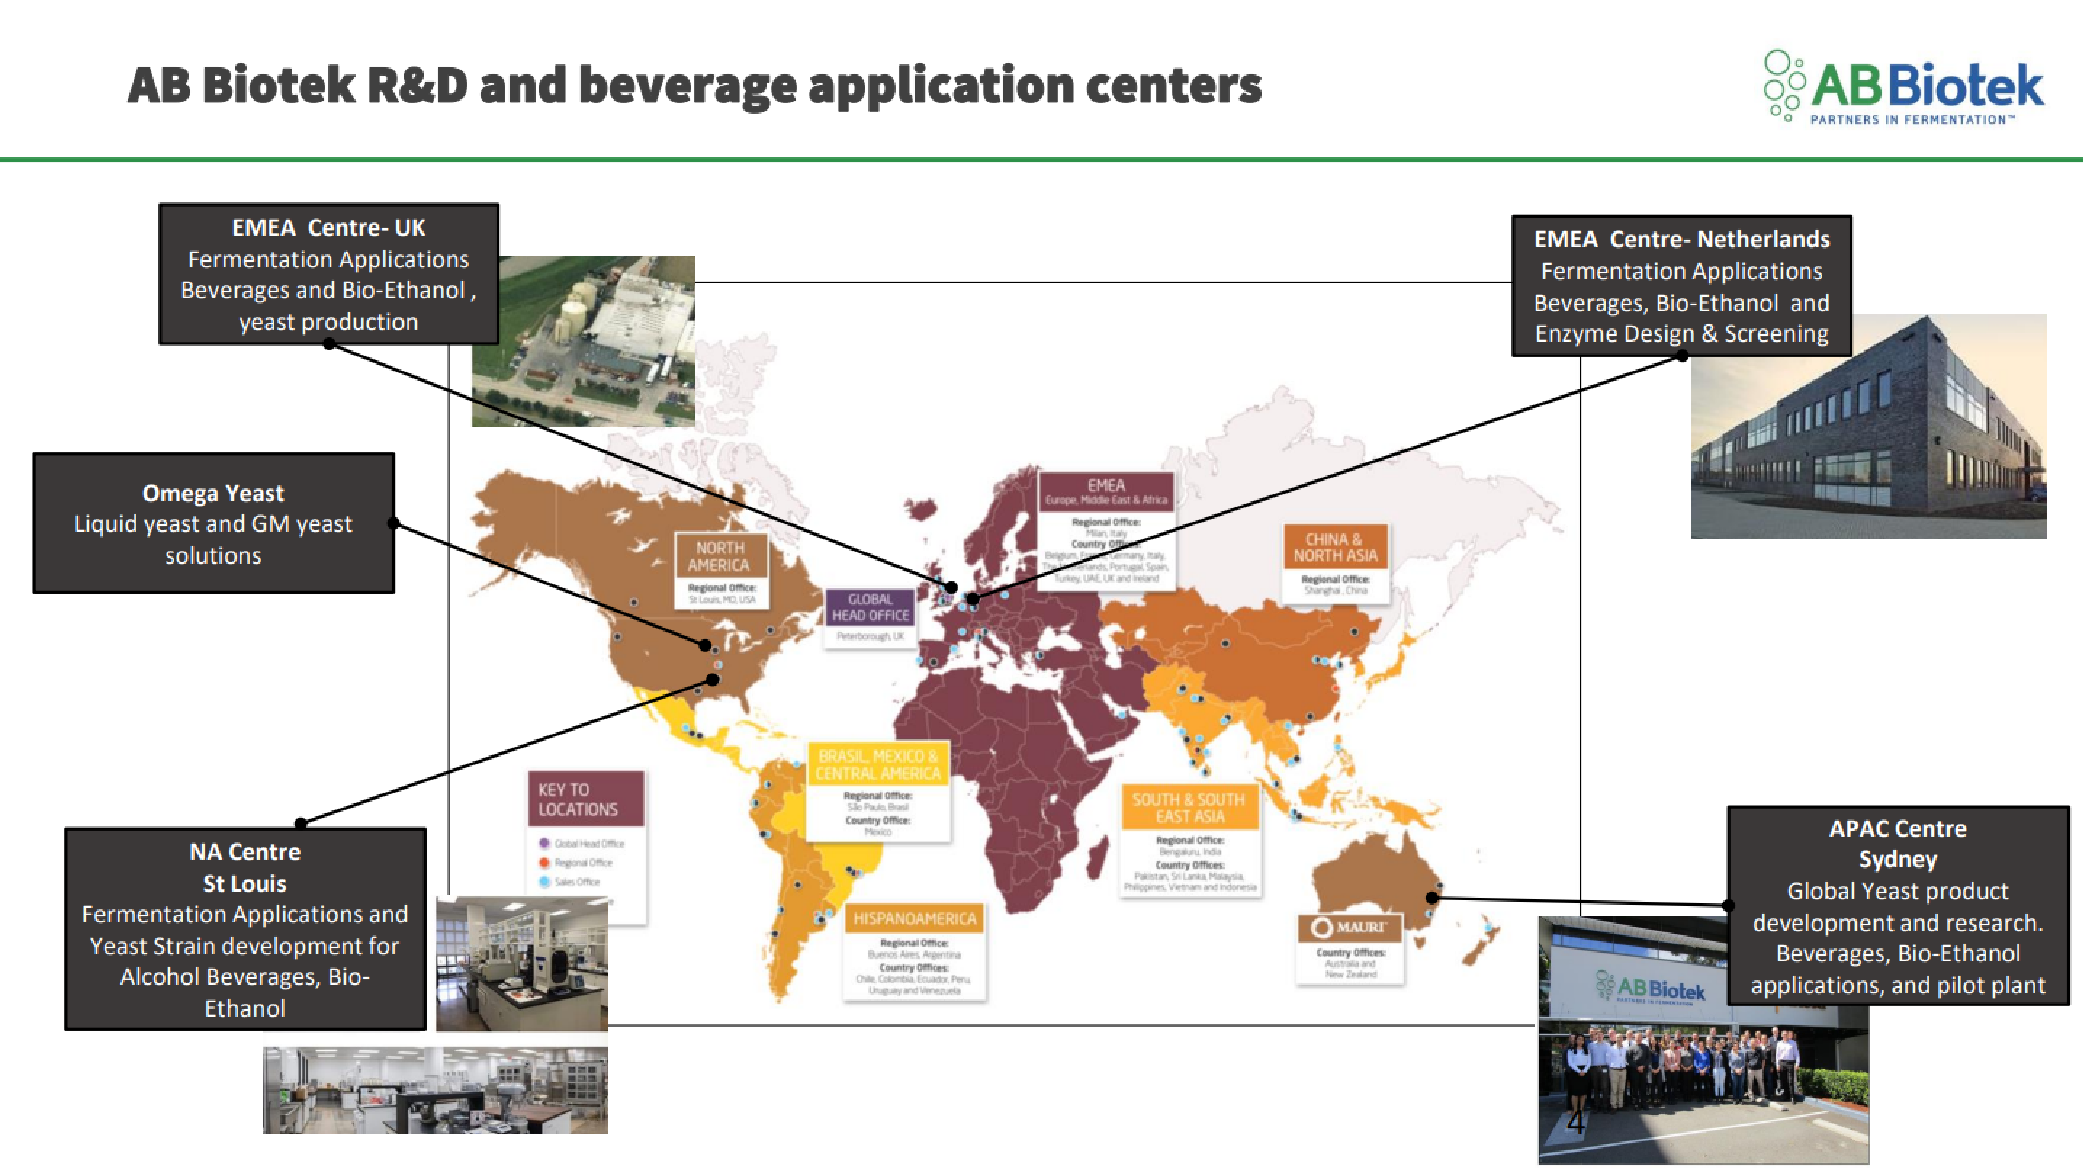Viewport: 2084px width, 1171px height.
Task: Open the NA Centre St Louis callout
Action: click(245, 929)
